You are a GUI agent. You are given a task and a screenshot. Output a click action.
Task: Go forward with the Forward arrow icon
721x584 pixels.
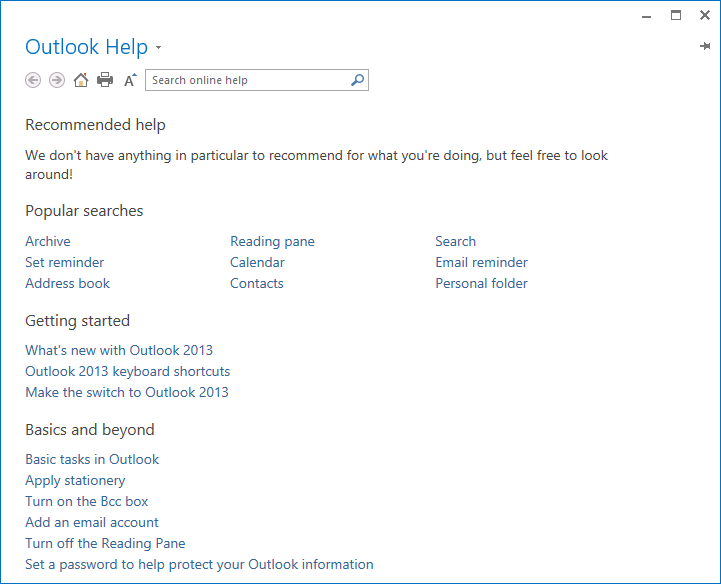tap(57, 80)
